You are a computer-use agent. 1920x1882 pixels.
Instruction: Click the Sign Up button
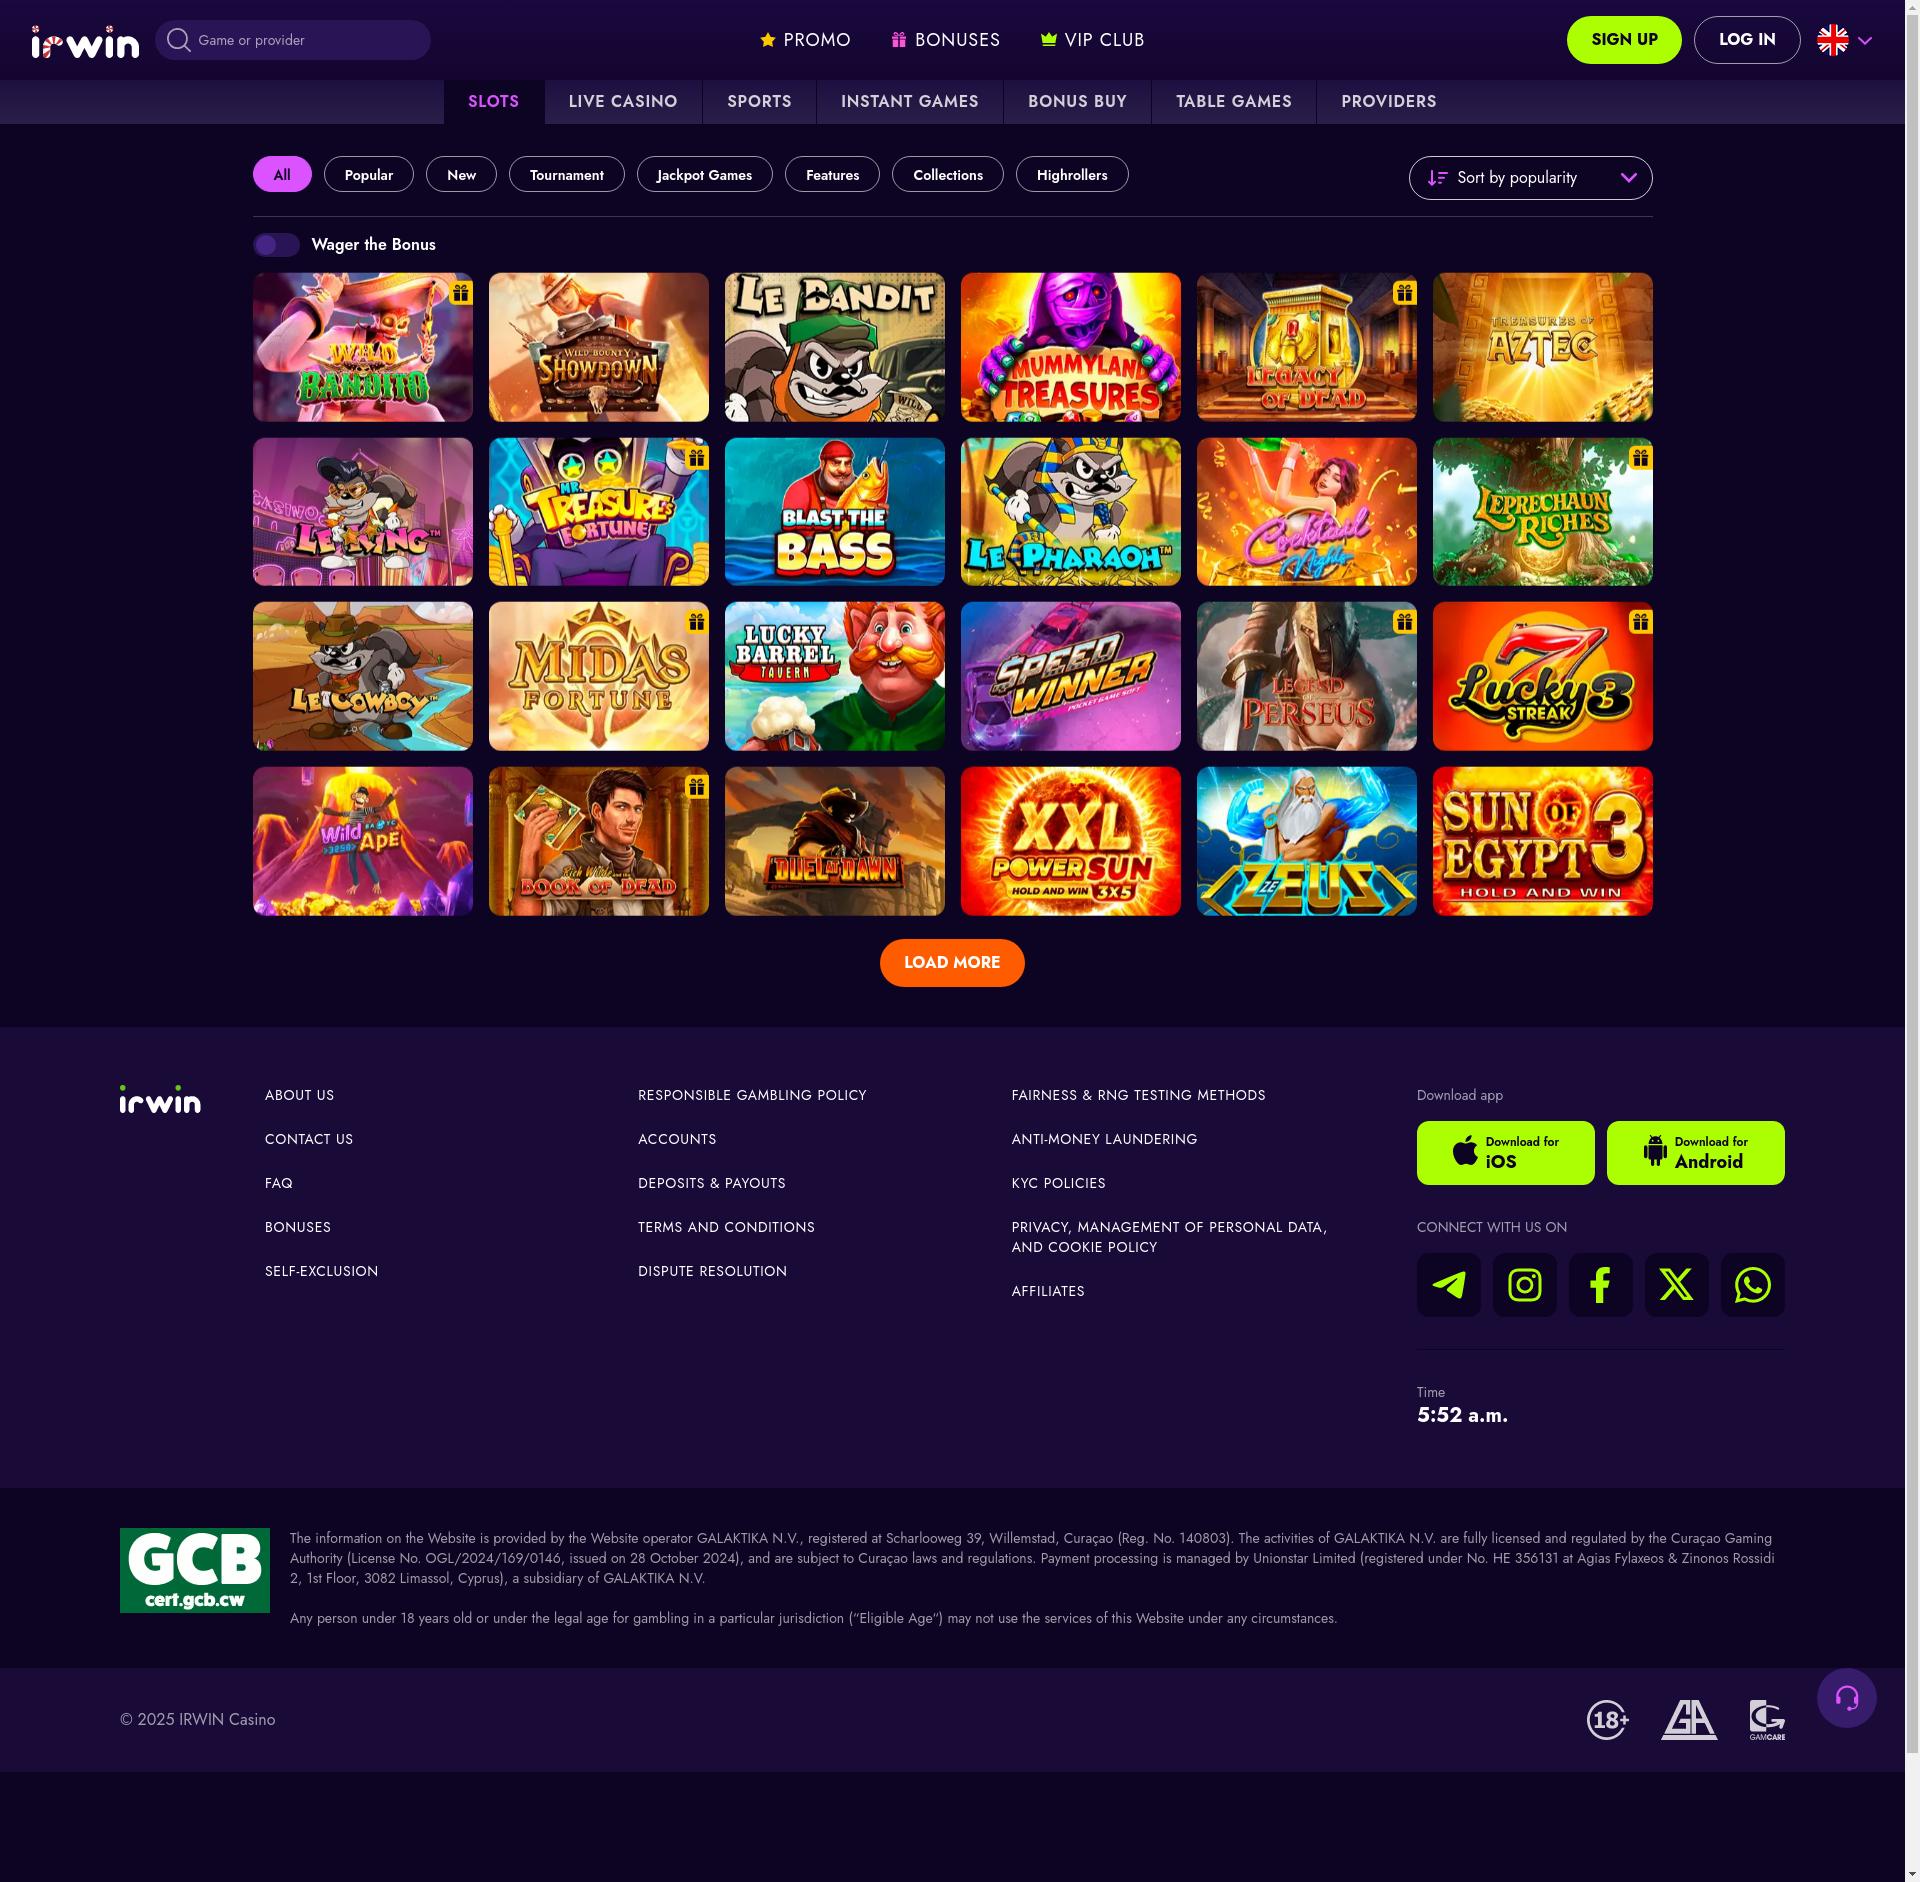coord(1624,40)
